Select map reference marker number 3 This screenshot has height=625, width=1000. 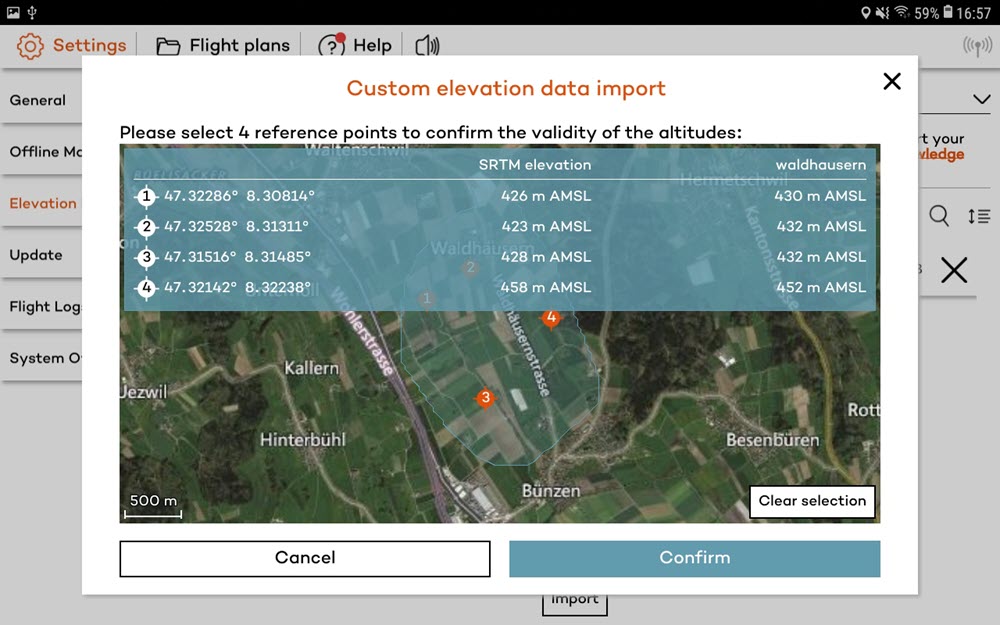coord(485,398)
